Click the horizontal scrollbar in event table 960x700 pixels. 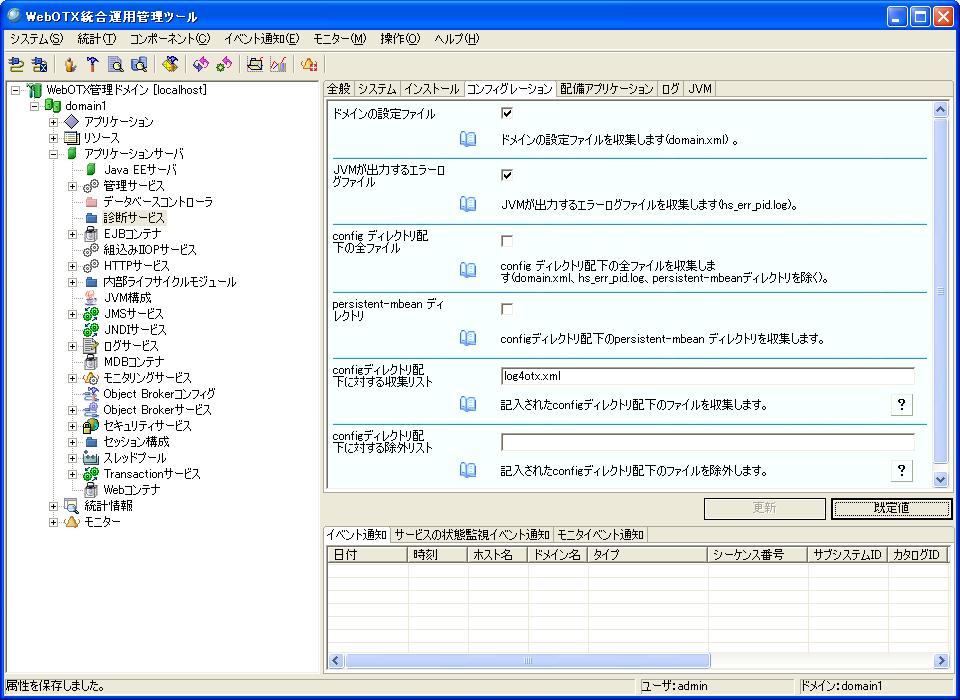click(x=528, y=661)
